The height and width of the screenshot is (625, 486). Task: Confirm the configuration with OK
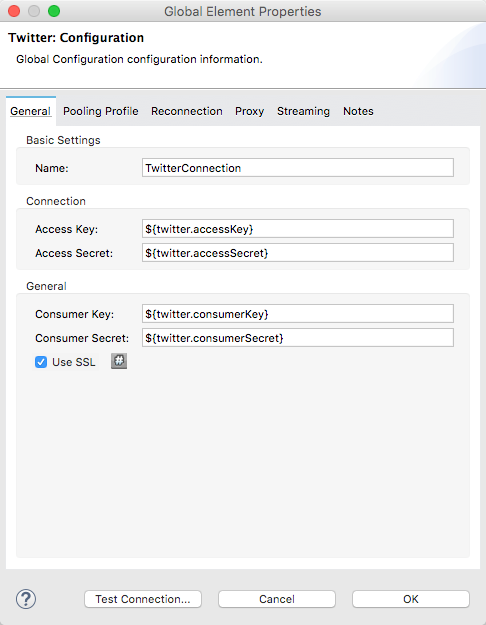tap(411, 599)
